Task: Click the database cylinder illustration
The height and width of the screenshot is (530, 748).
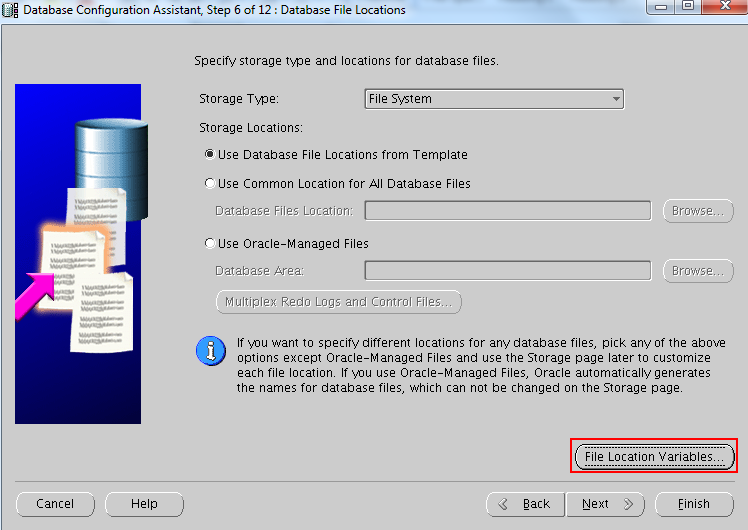Action: coord(112,167)
